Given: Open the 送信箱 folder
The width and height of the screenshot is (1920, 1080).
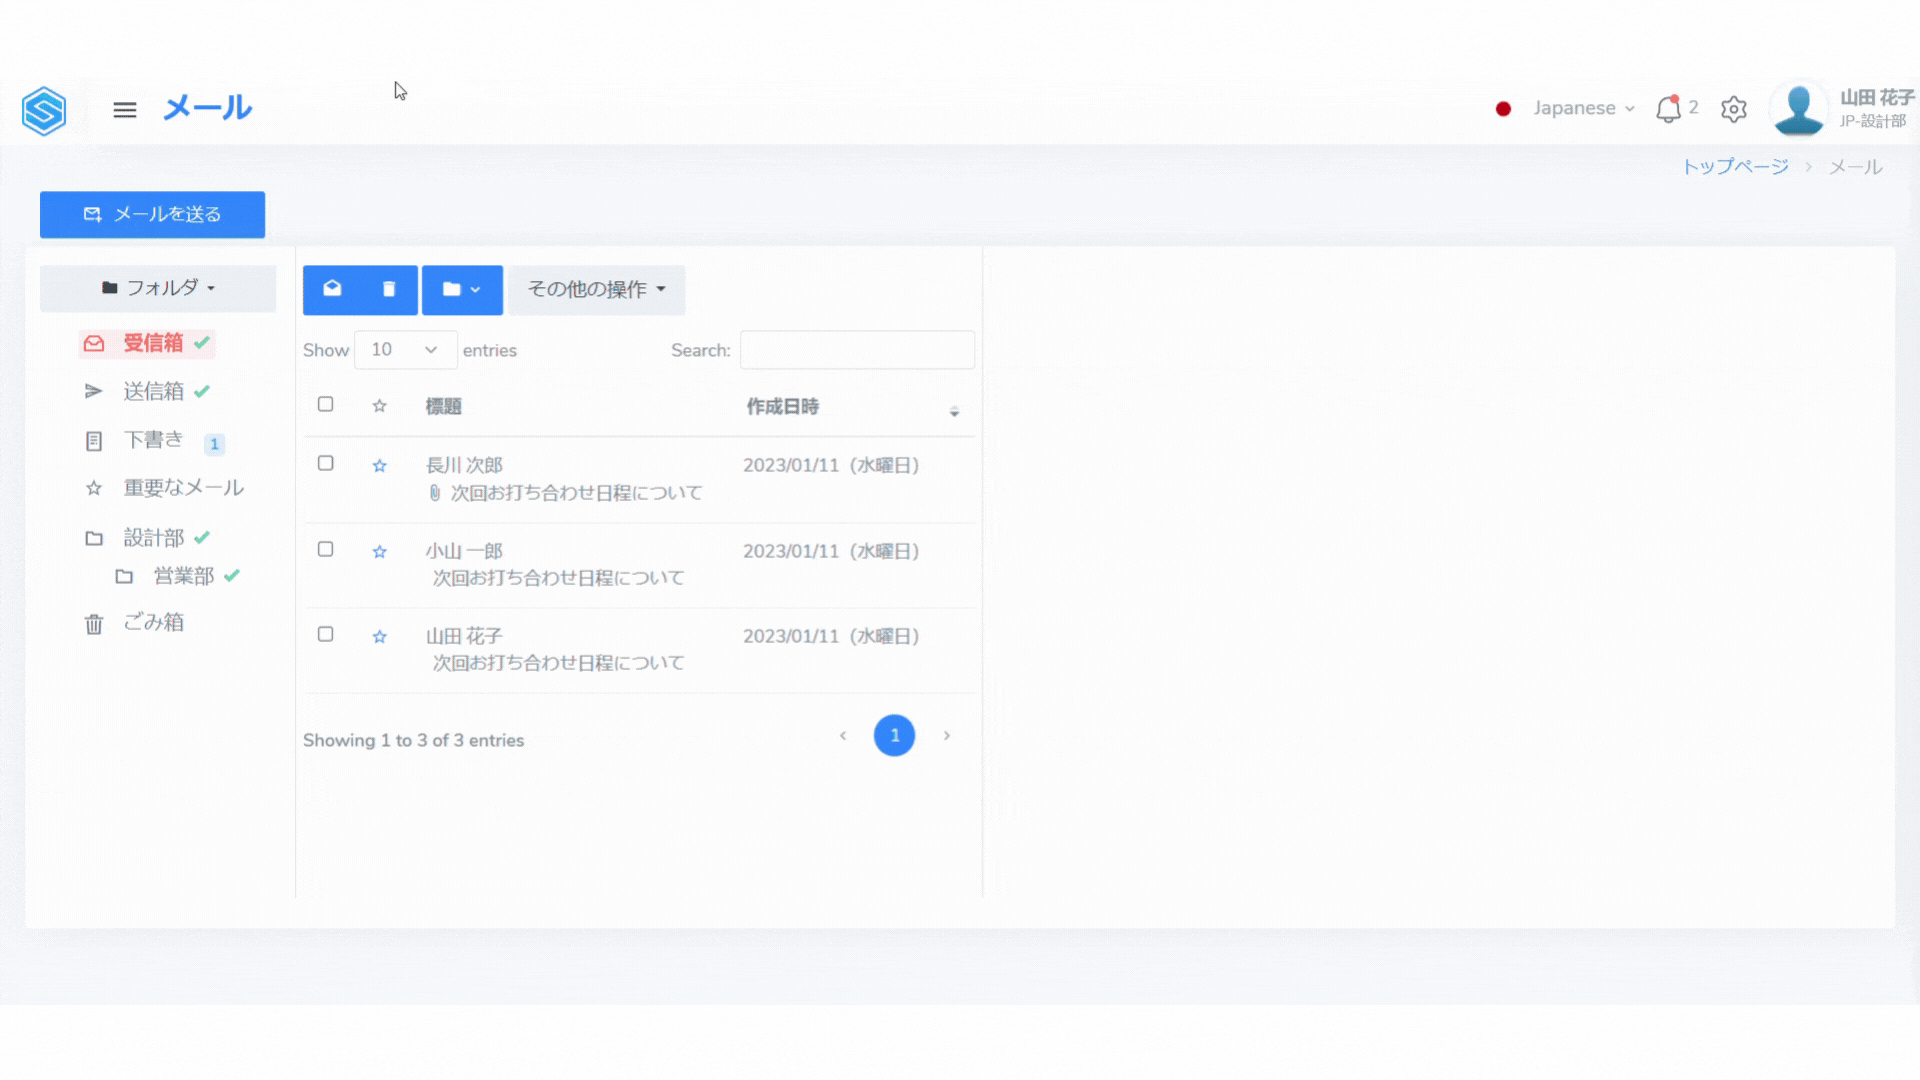Looking at the screenshot, I should coord(153,391).
